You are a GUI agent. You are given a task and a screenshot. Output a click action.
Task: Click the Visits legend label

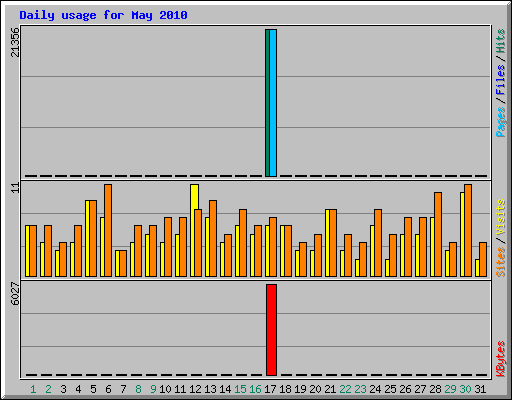[500, 217]
